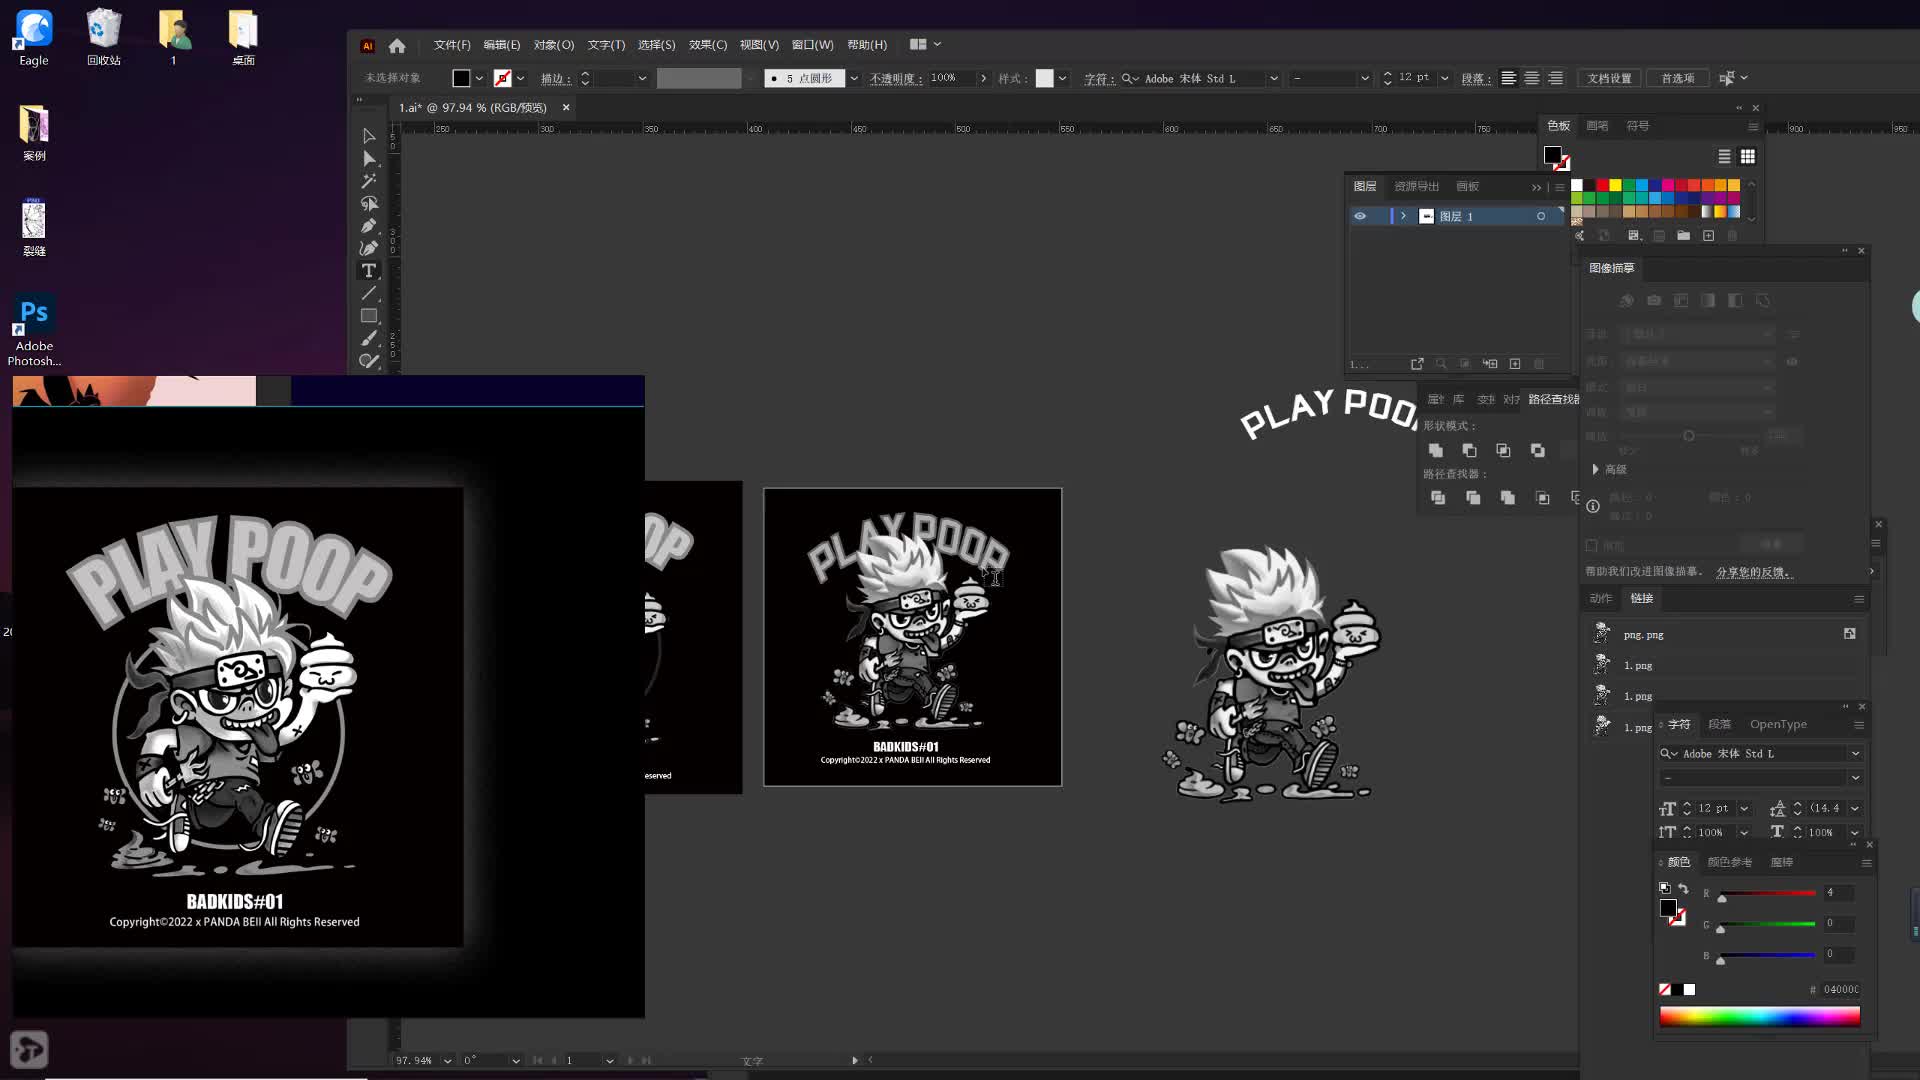
Task: Click new swatch icon in Swatches panel
Action: (x=1708, y=236)
